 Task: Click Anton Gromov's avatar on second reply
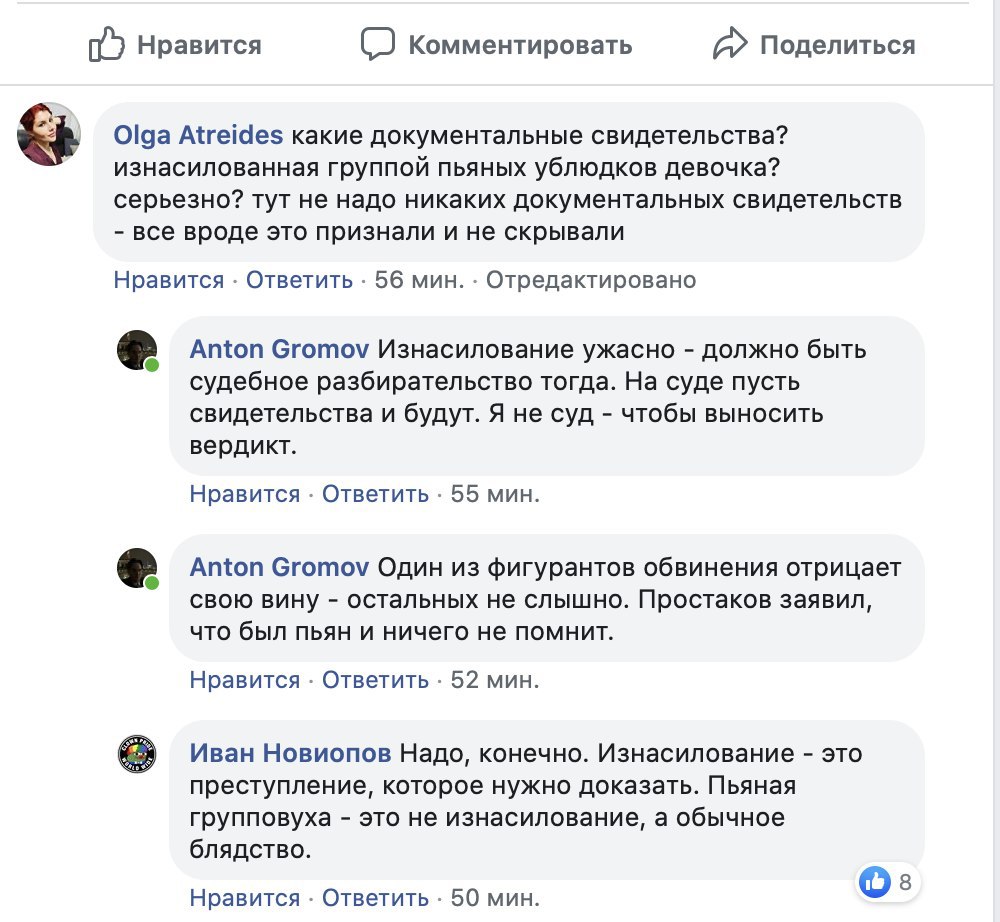[137, 568]
